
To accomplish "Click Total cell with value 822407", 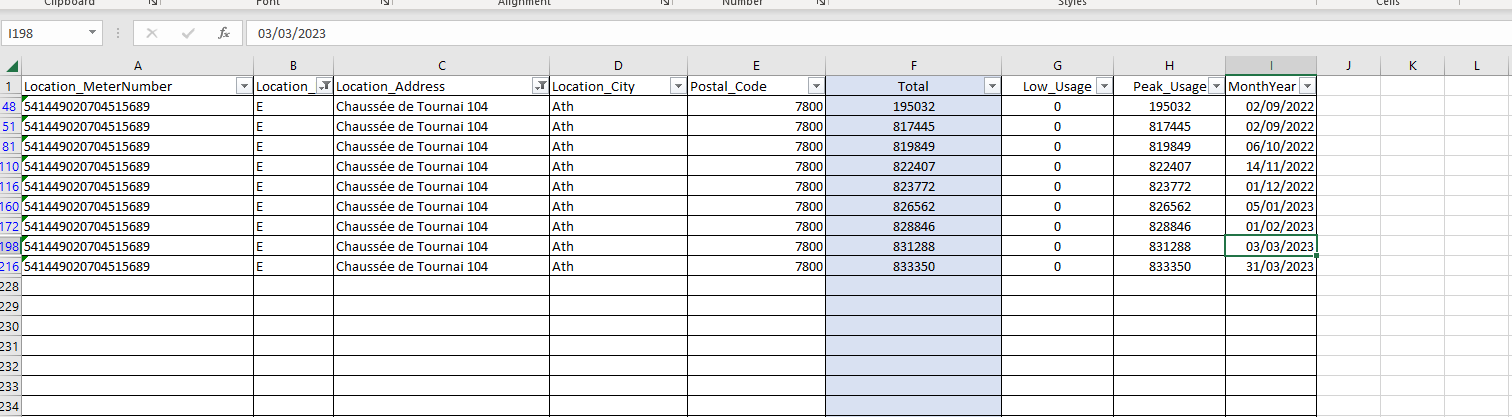I will coord(913,166).
